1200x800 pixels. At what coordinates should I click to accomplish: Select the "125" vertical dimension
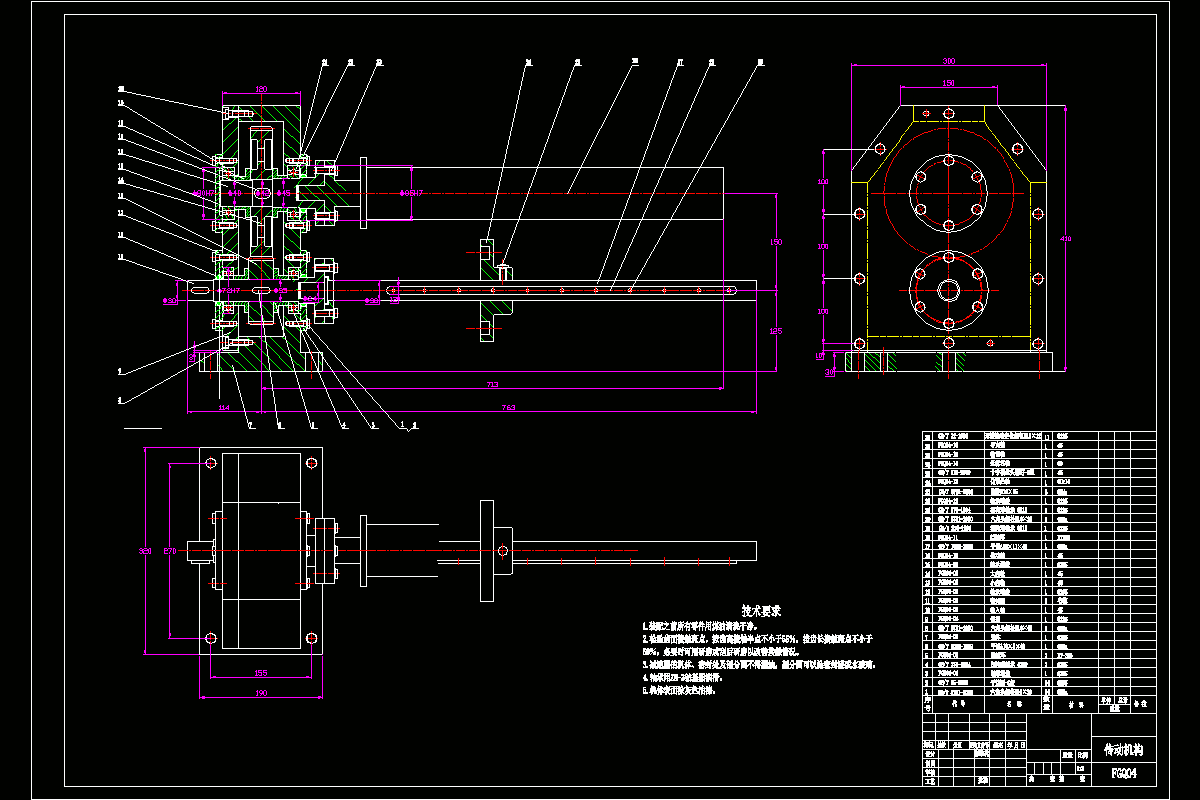point(776,330)
